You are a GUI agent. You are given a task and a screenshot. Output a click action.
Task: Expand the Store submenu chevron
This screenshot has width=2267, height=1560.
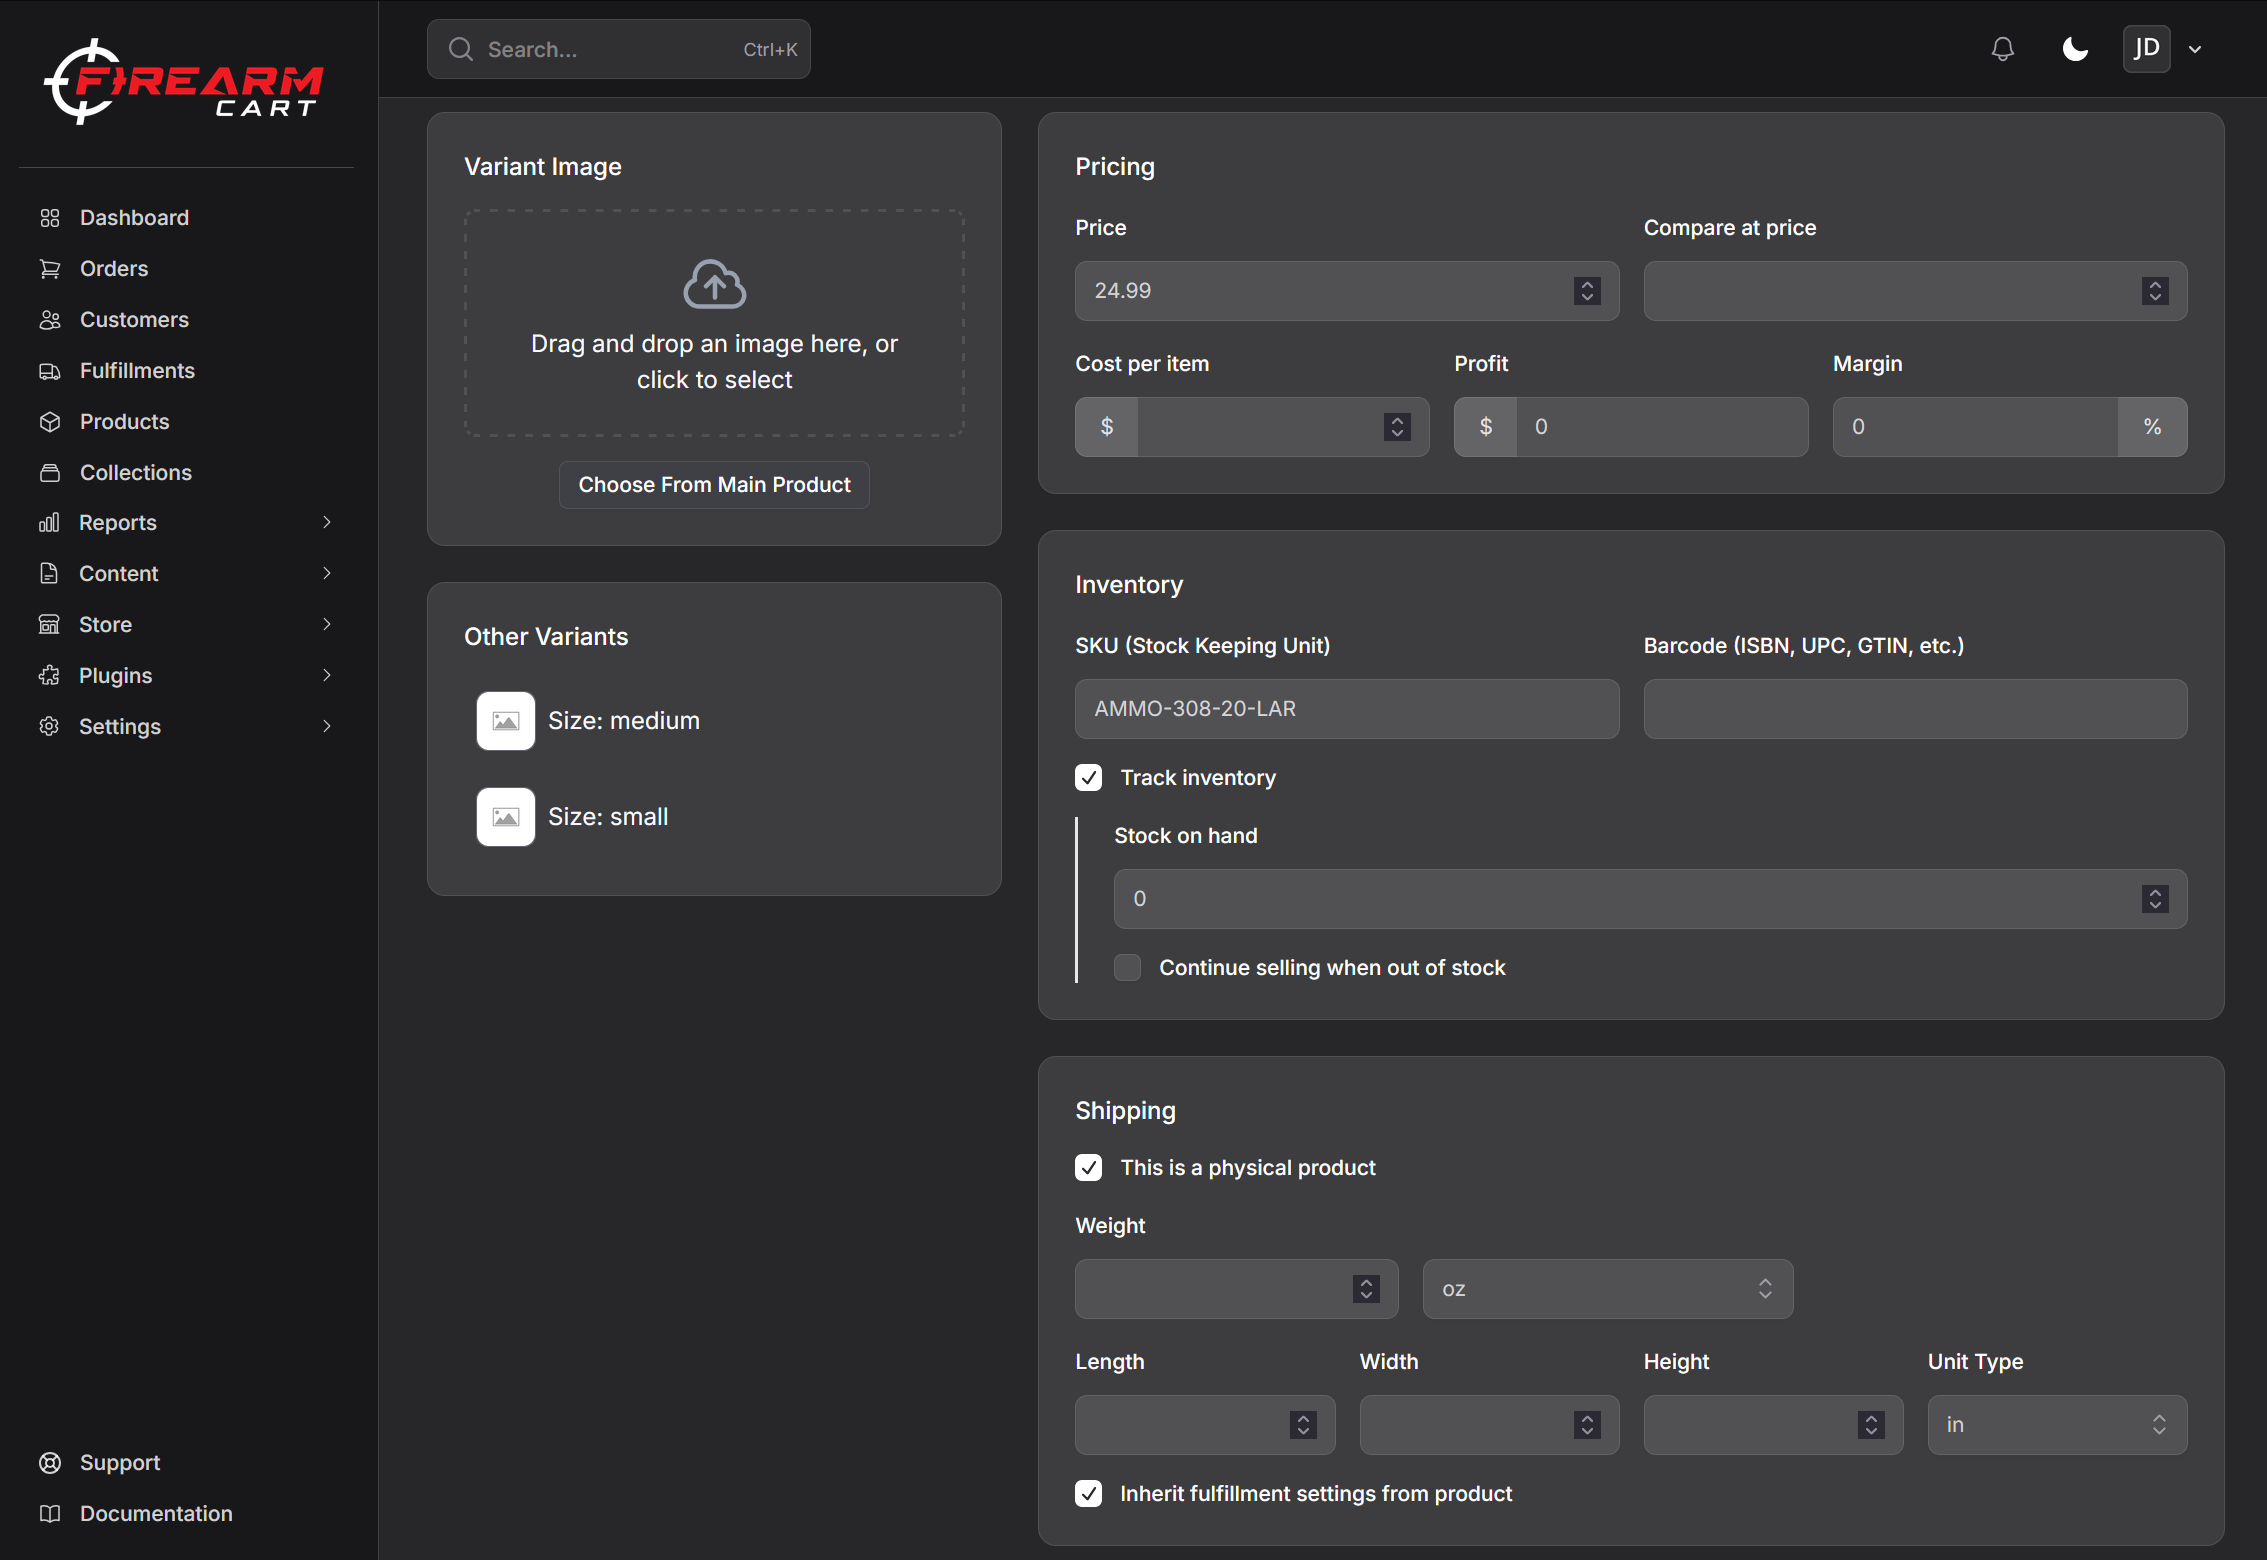[x=327, y=625]
